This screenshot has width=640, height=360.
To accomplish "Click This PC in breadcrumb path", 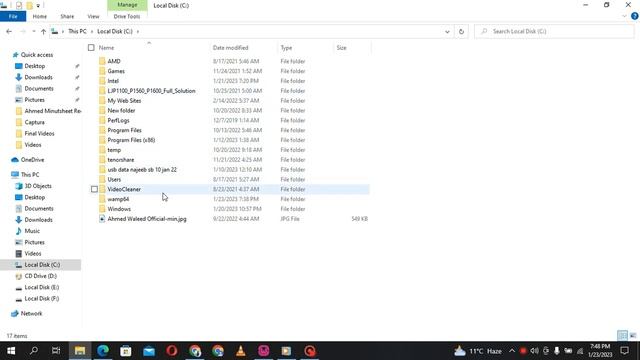I will (77, 31).
